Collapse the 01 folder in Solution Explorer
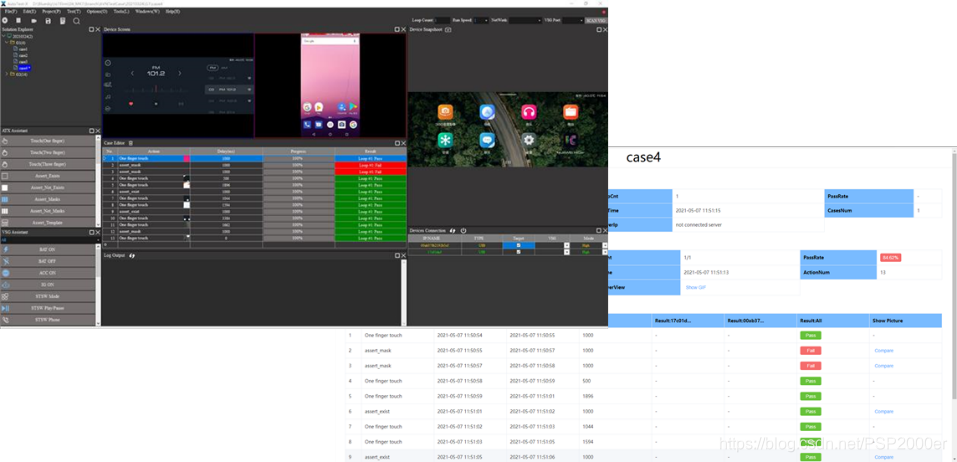Image resolution: width=957 pixels, height=462 pixels. click(7, 43)
